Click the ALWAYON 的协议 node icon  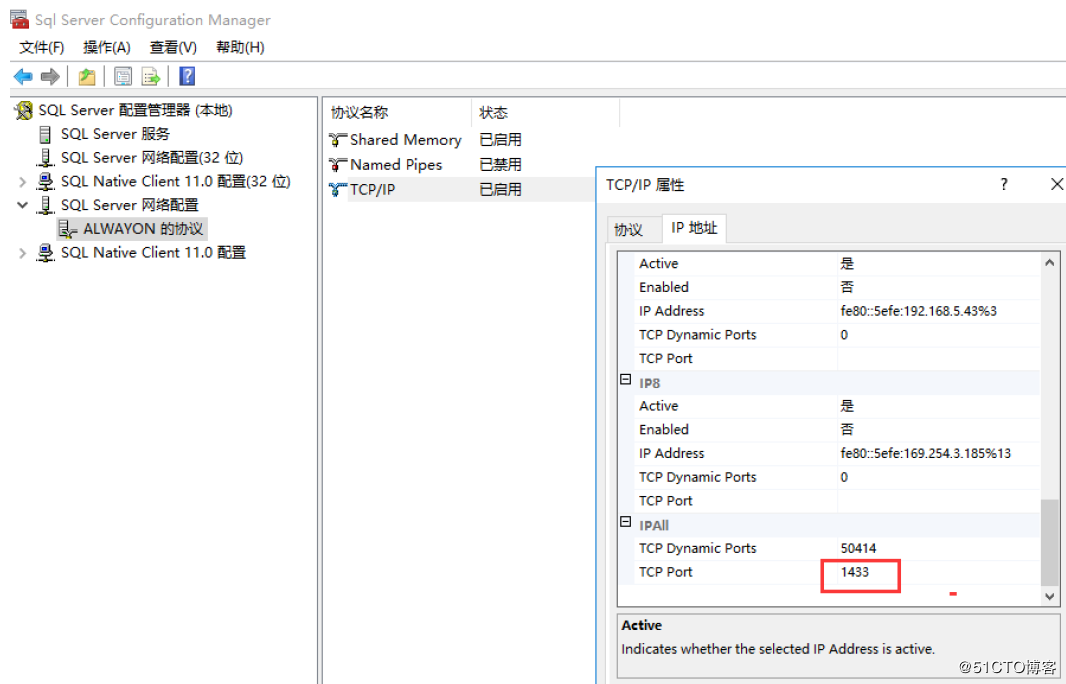67,229
